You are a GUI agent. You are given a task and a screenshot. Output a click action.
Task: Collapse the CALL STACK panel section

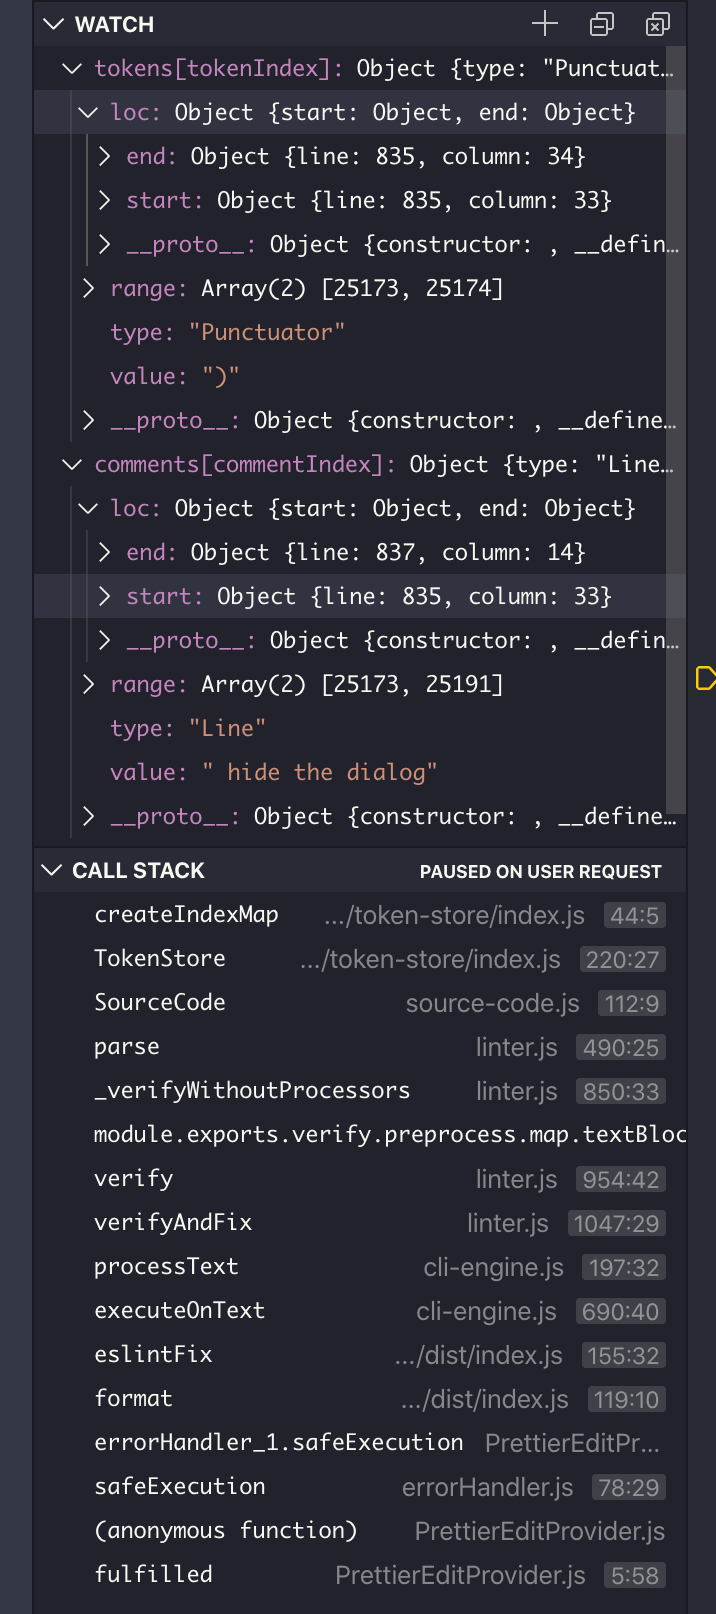coord(52,870)
